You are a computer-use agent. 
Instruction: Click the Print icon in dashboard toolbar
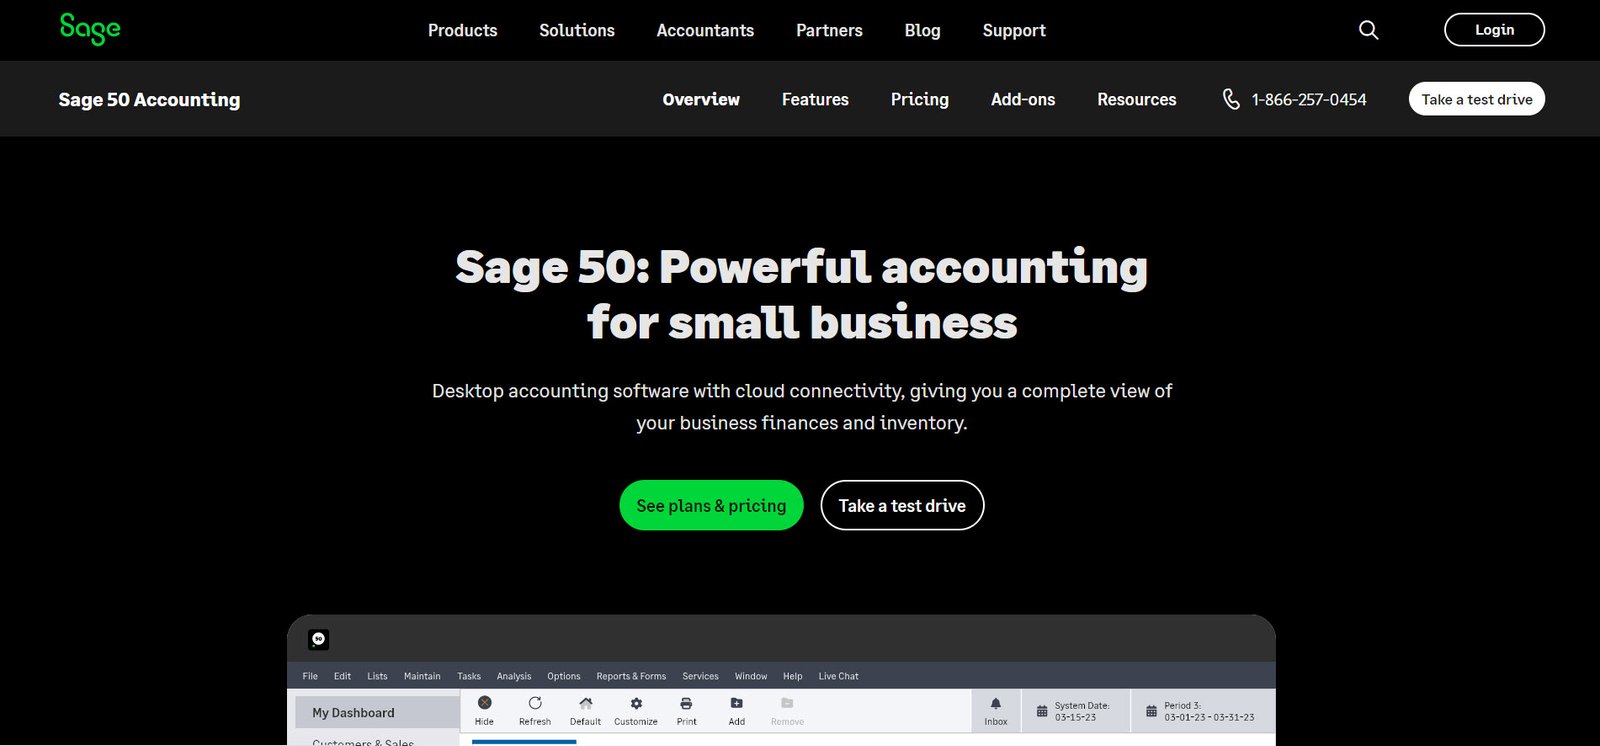(686, 703)
